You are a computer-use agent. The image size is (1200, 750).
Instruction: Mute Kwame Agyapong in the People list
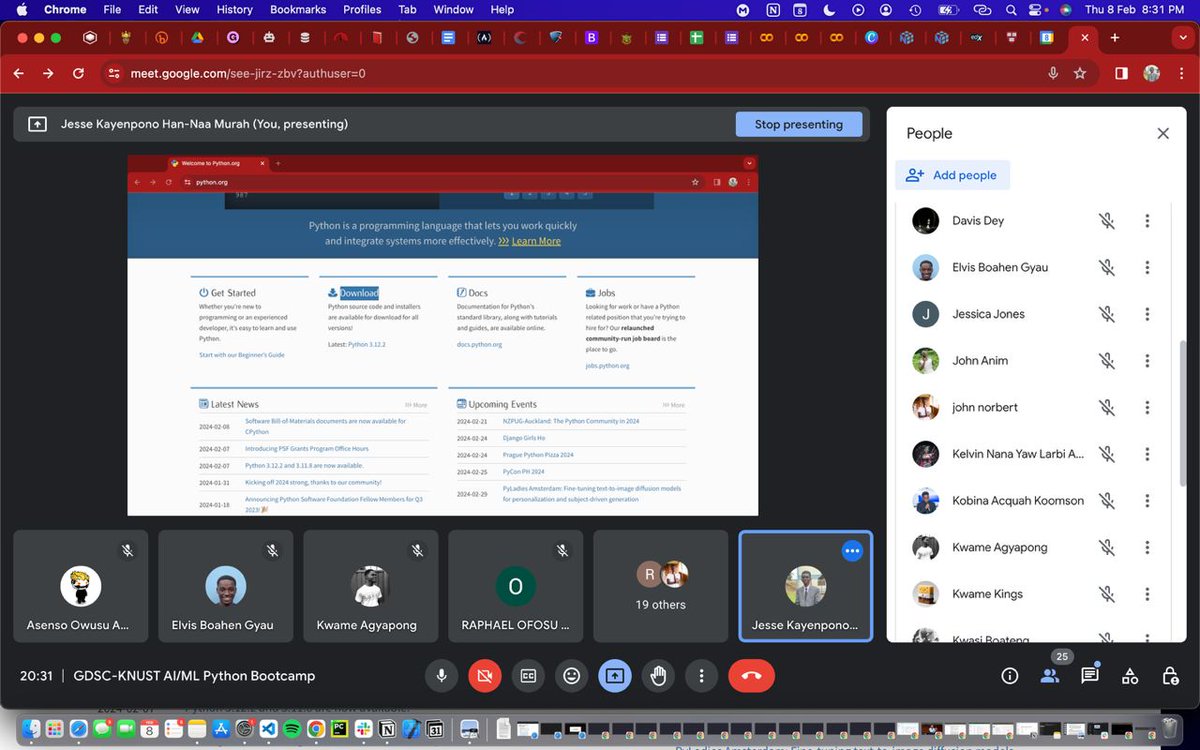1107,547
